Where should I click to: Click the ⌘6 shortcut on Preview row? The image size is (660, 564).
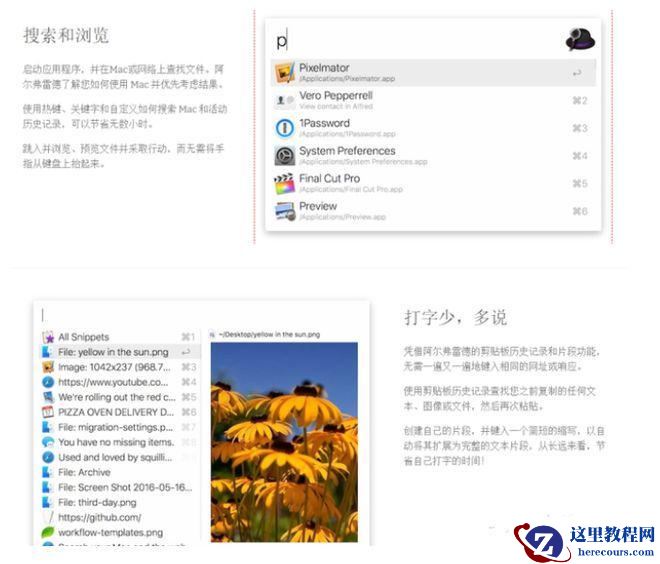click(580, 211)
